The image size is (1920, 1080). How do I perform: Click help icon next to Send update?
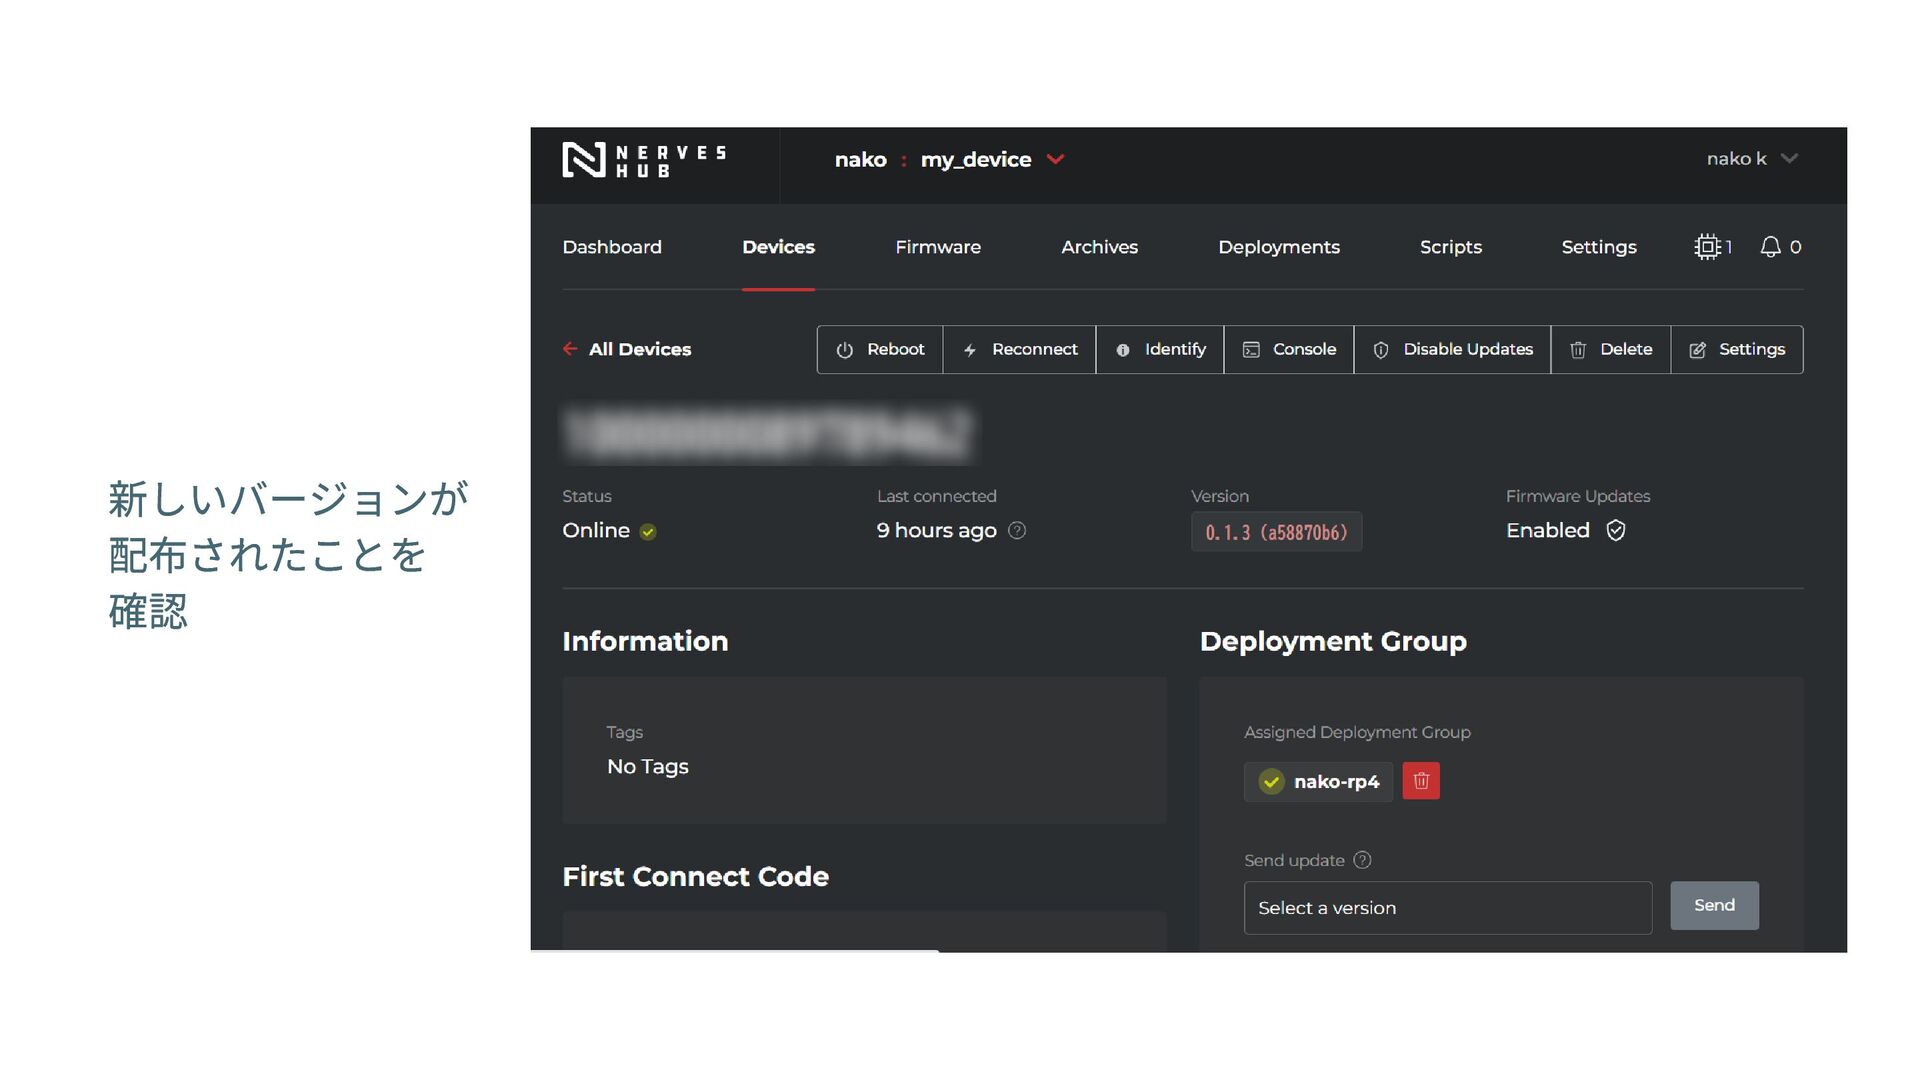click(x=1362, y=860)
